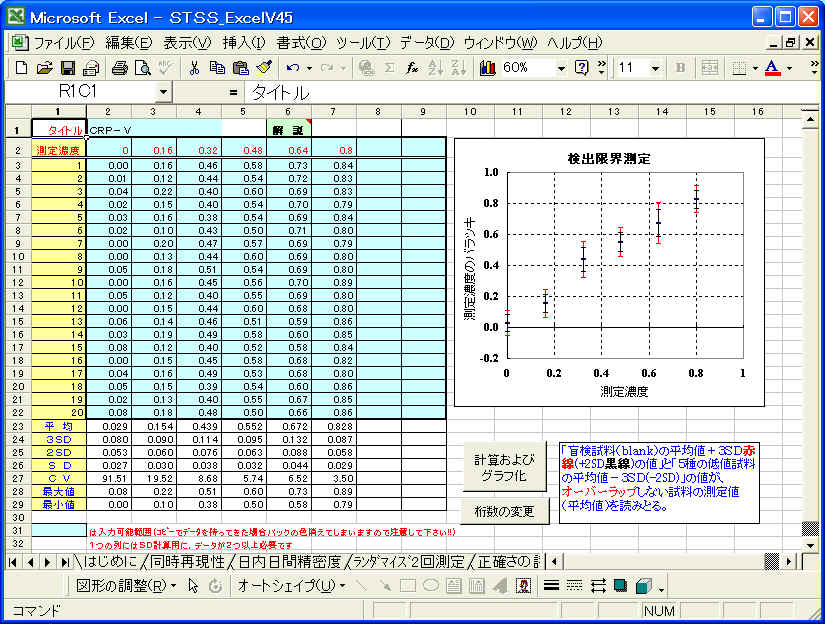
Task: Open the オートシェイプ AutoShapes menu
Action: coord(291,586)
